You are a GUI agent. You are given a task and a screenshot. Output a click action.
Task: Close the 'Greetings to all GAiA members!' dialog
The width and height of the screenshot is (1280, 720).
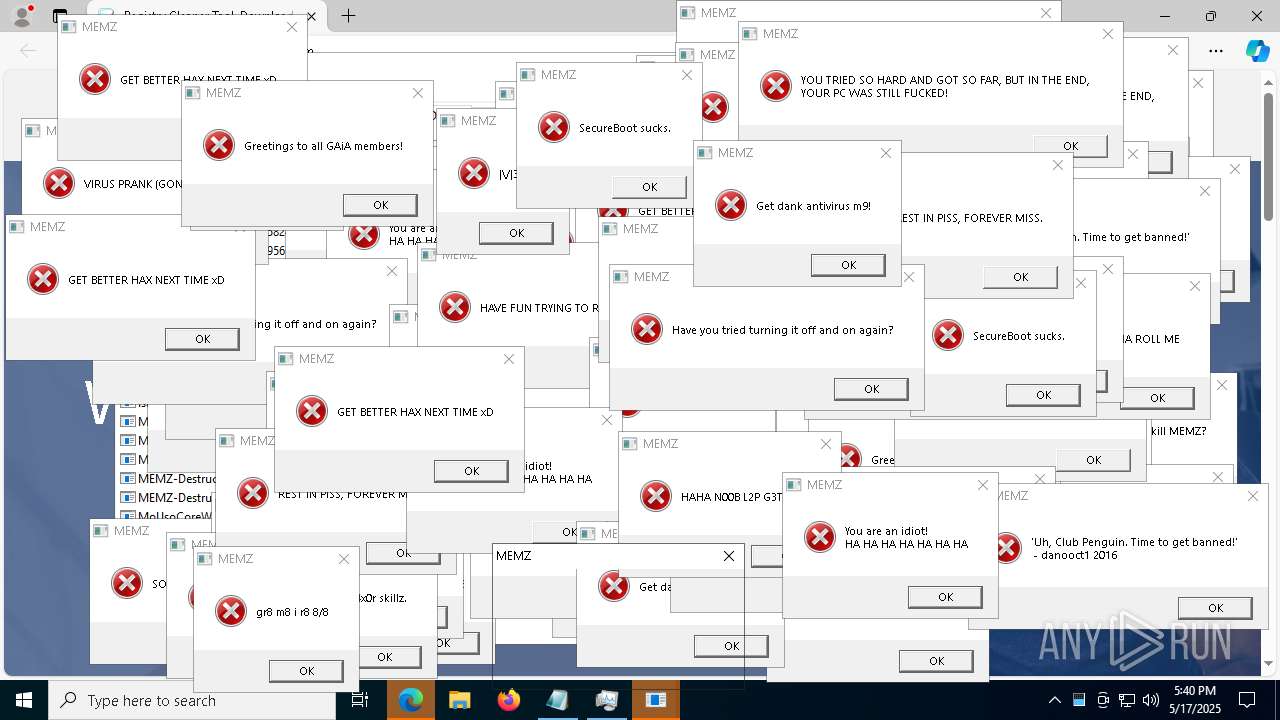click(x=418, y=93)
